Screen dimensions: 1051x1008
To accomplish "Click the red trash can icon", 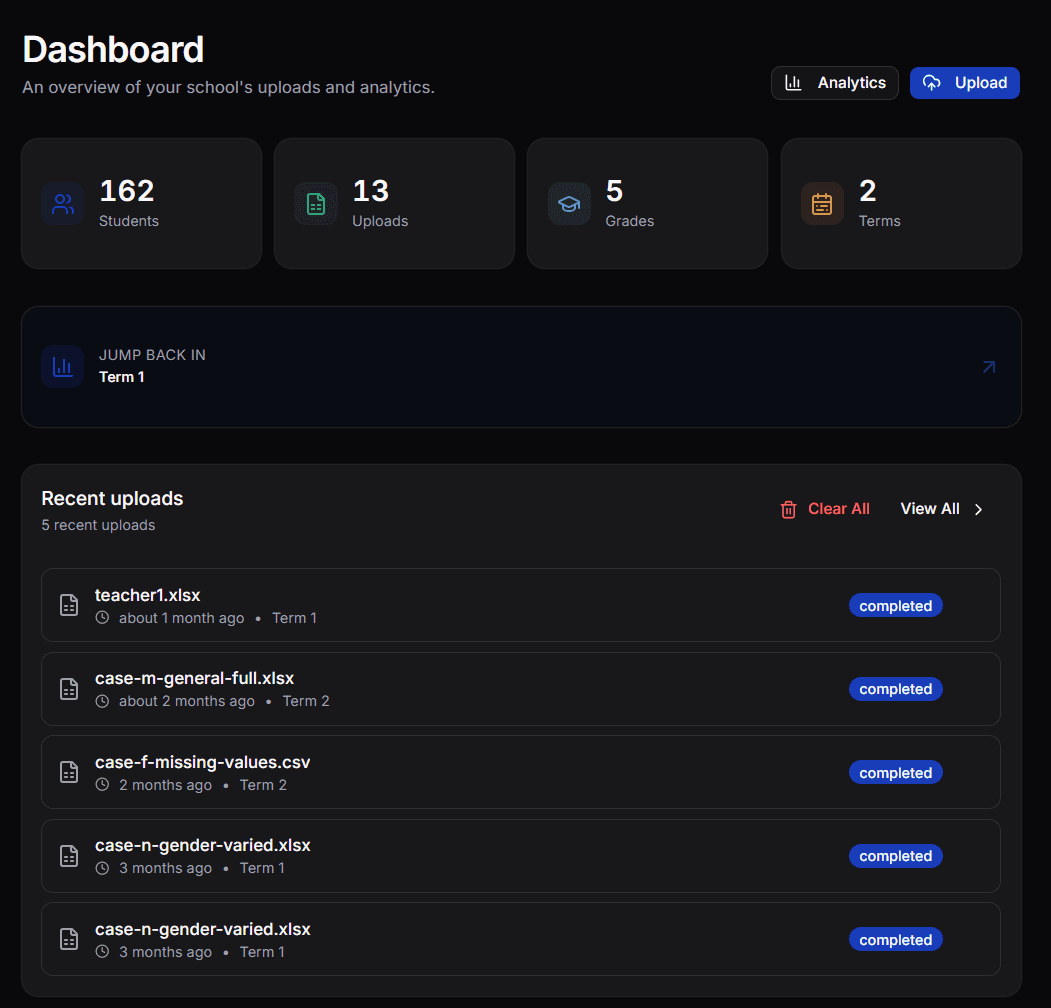I will pos(788,510).
